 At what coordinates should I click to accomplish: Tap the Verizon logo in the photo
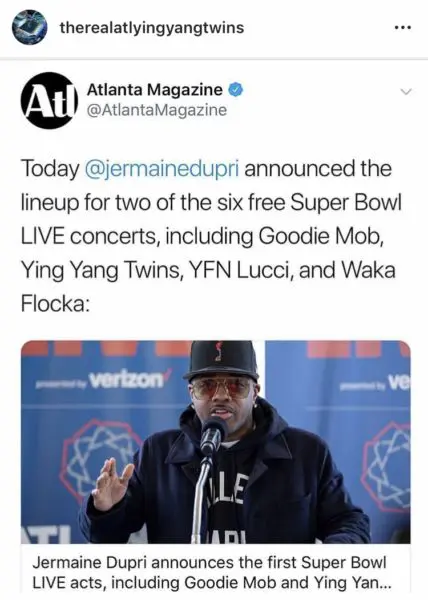127,380
